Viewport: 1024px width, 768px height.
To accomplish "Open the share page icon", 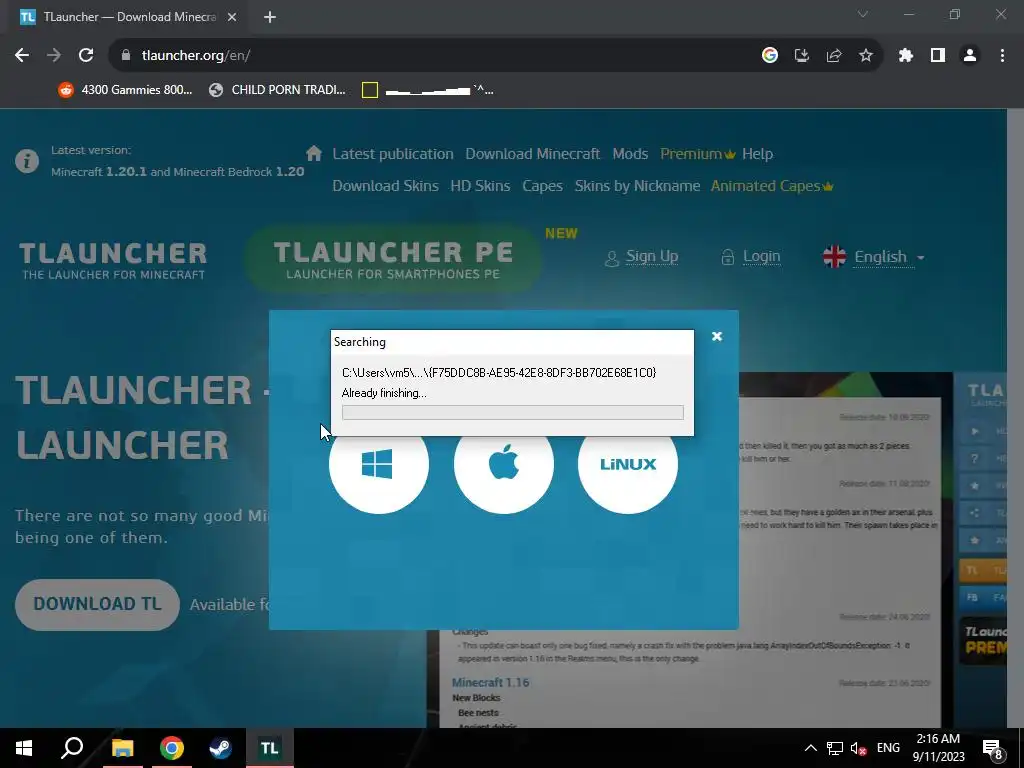I will pyautogui.click(x=833, y=56).
